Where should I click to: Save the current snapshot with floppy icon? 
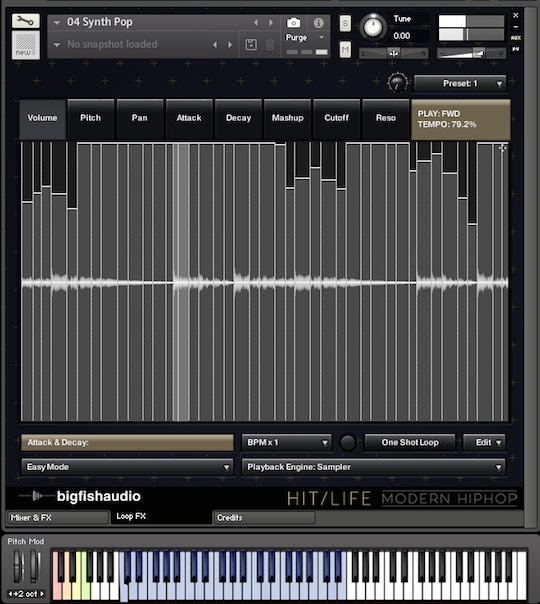(251, 45)
